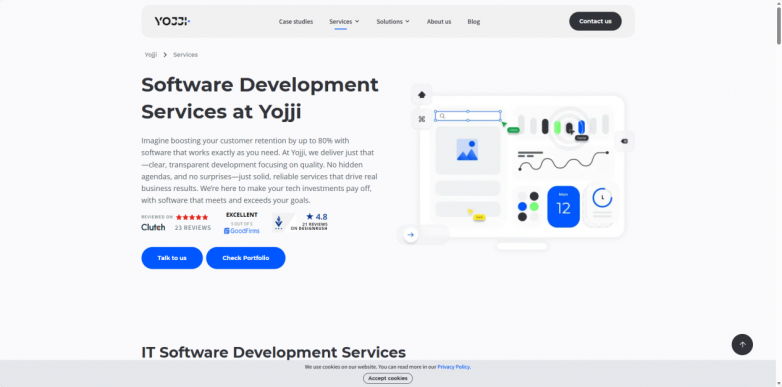Click the command key icon tile
The height and width of the screenshot is (387, 782).
[x=422, y=119]
